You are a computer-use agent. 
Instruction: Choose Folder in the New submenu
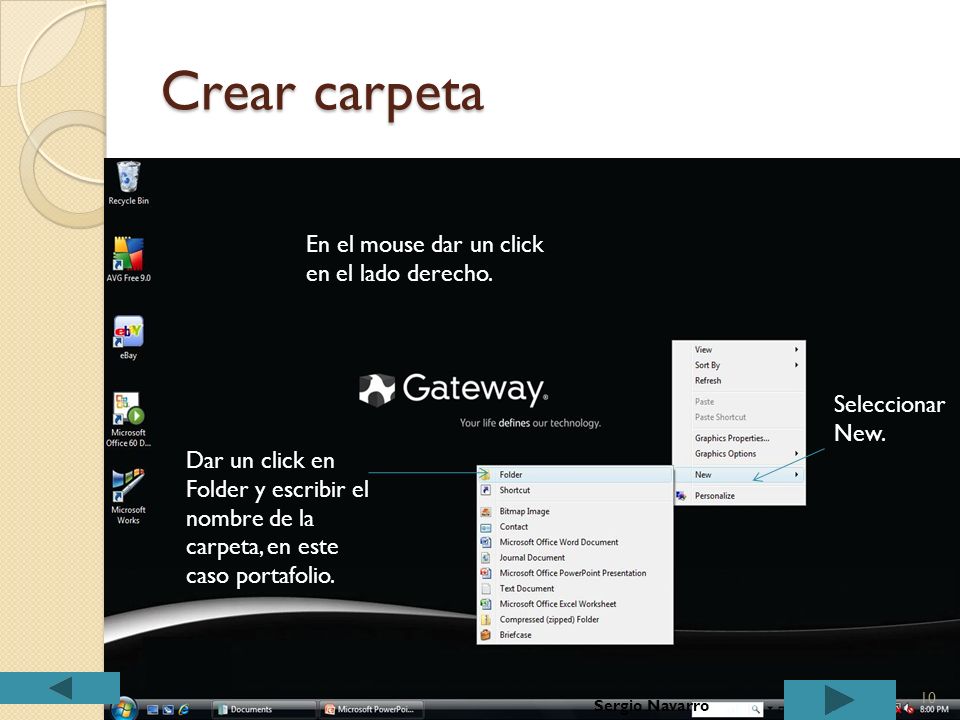[575, 474]
